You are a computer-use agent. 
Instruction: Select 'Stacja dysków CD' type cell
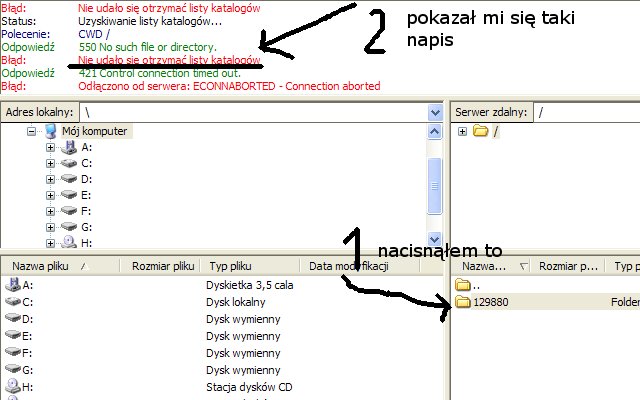[249, 387]
